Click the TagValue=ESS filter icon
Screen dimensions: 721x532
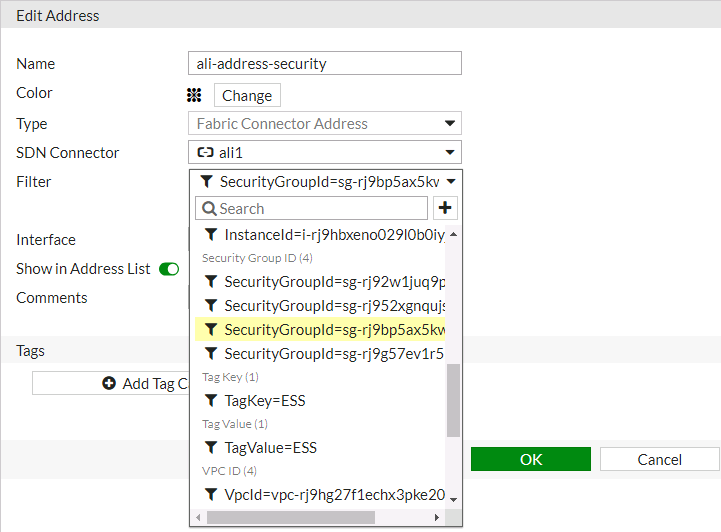pos(211,448)
